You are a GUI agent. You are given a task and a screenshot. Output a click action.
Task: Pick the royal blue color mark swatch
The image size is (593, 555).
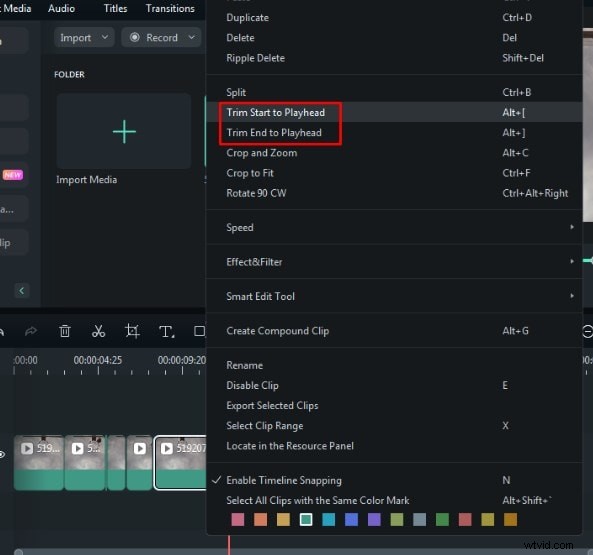pyautogui.click(x=351, y=519)
